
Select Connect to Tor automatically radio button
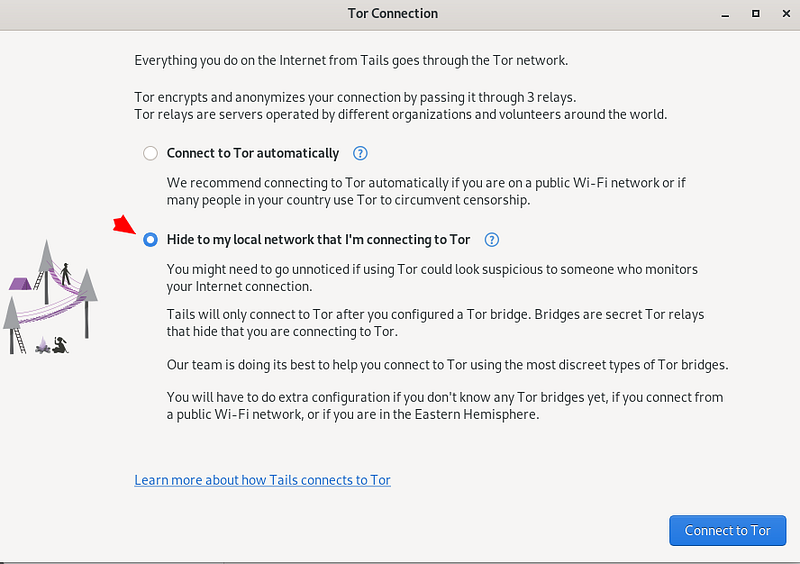point(150,153)
